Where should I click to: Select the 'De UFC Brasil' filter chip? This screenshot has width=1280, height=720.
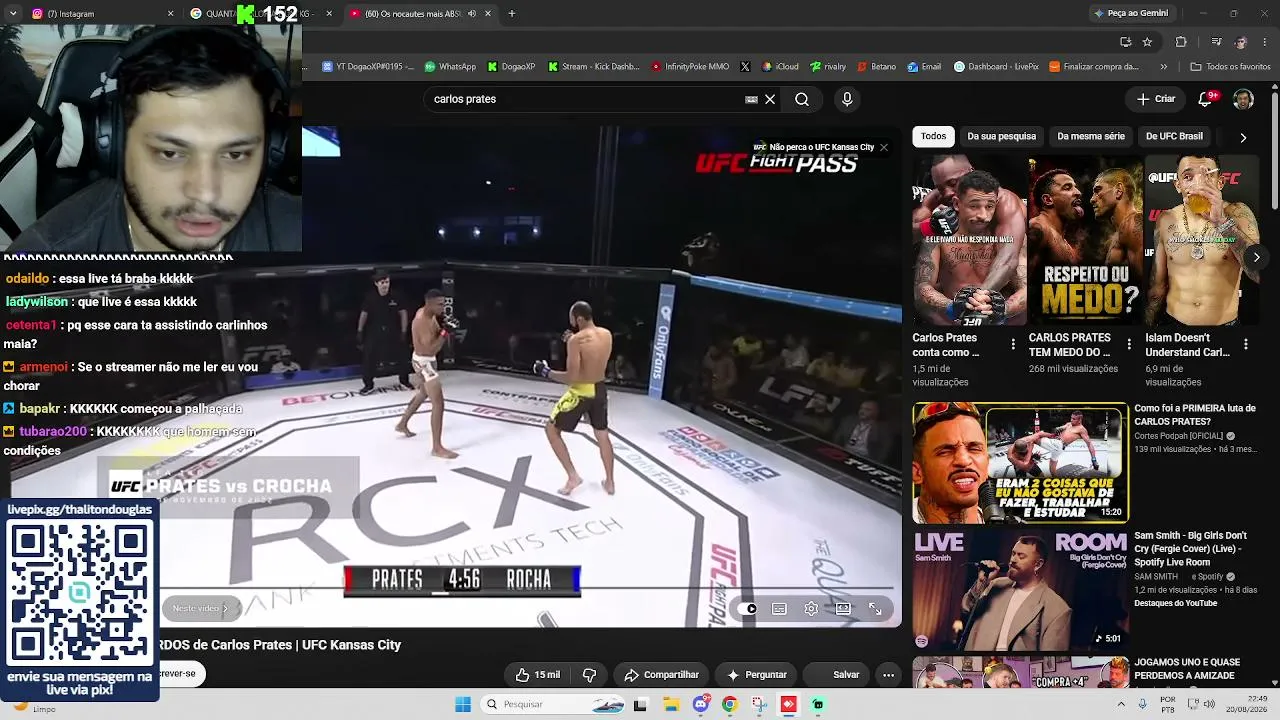[1174, 136]
